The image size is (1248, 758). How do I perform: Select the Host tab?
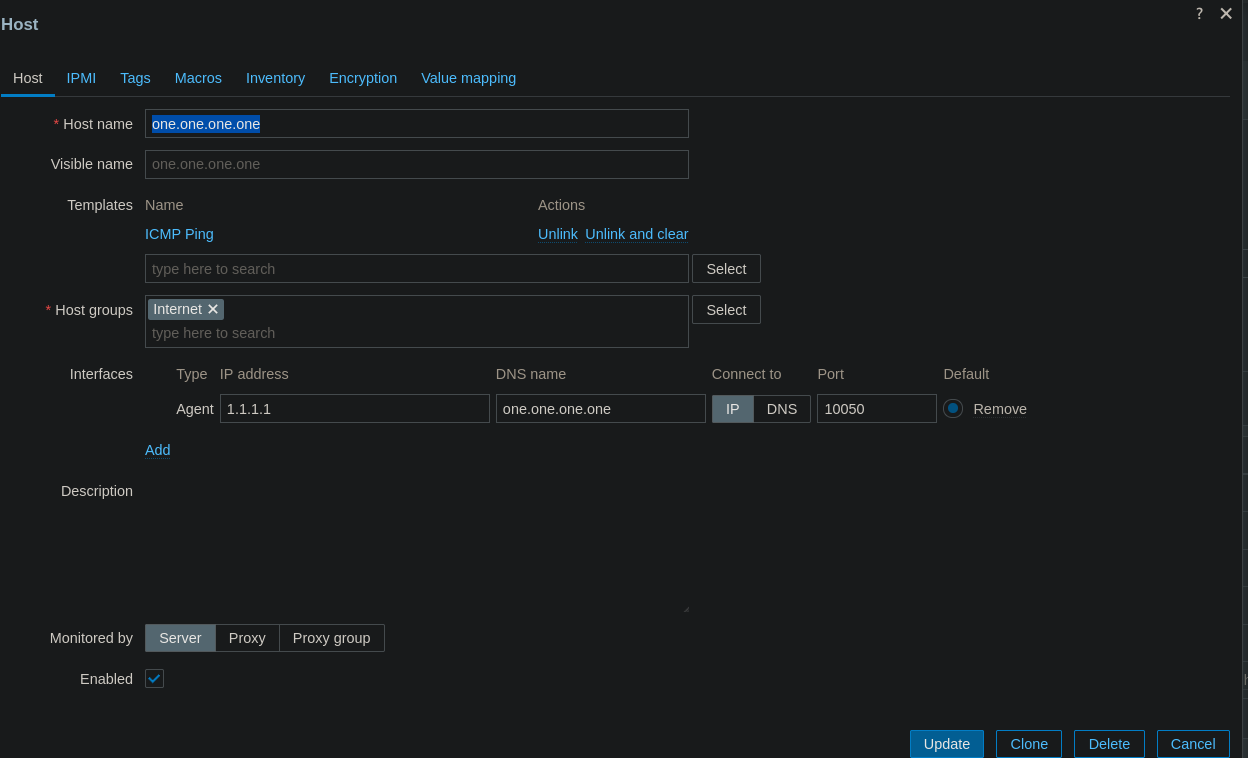28,78
